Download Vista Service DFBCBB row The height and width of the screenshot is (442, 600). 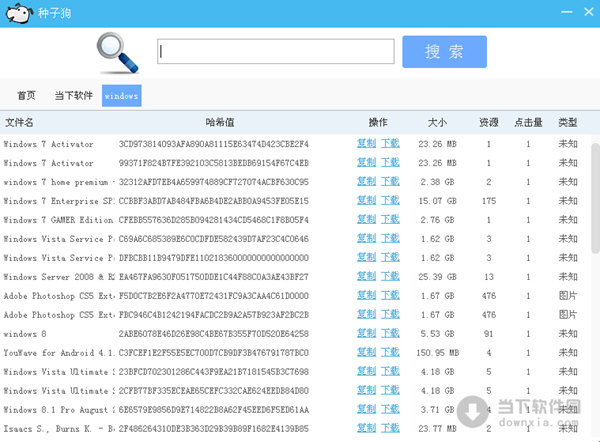(390, 258)
